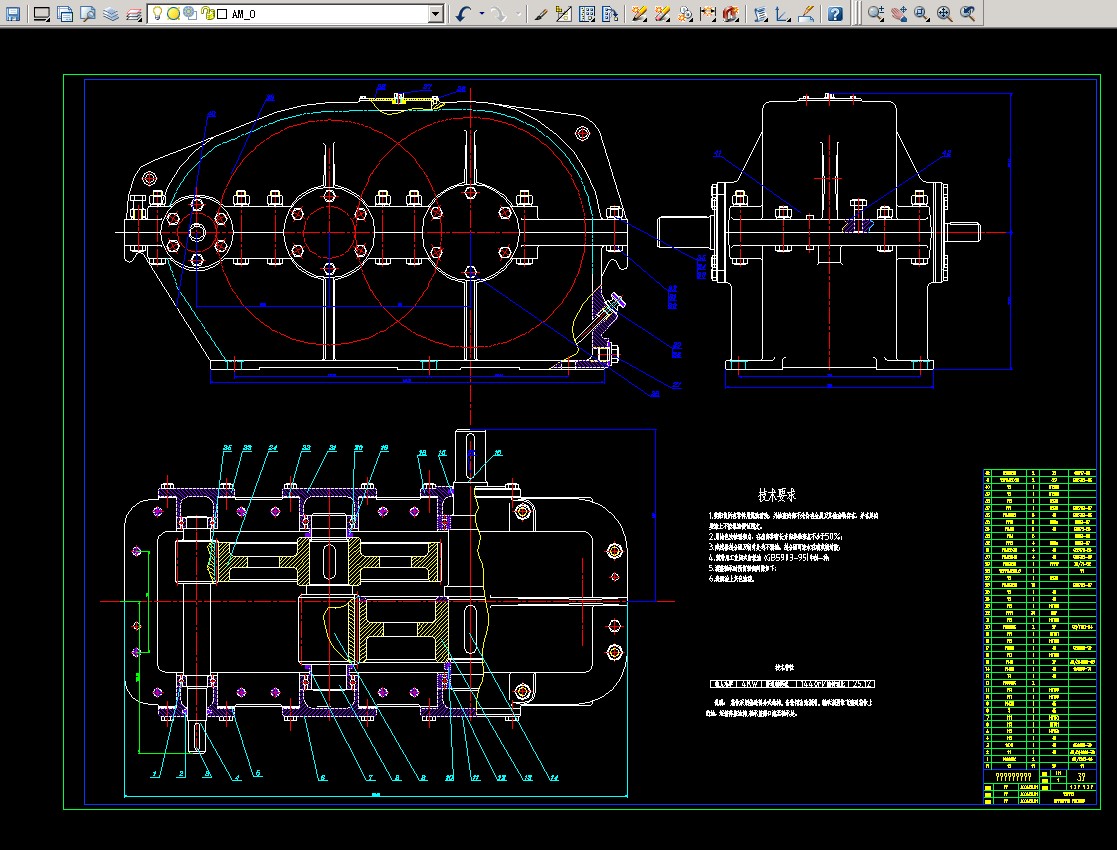Open the redo history dropdown arrow

point(518,14)
